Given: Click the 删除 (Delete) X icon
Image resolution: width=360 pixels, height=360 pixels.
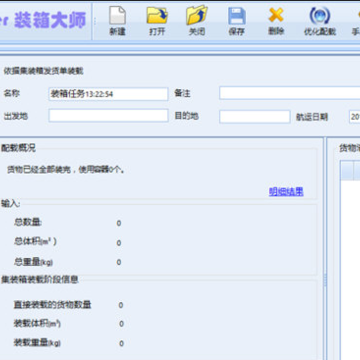Looking at the screenshot, I should click(276, 21).
